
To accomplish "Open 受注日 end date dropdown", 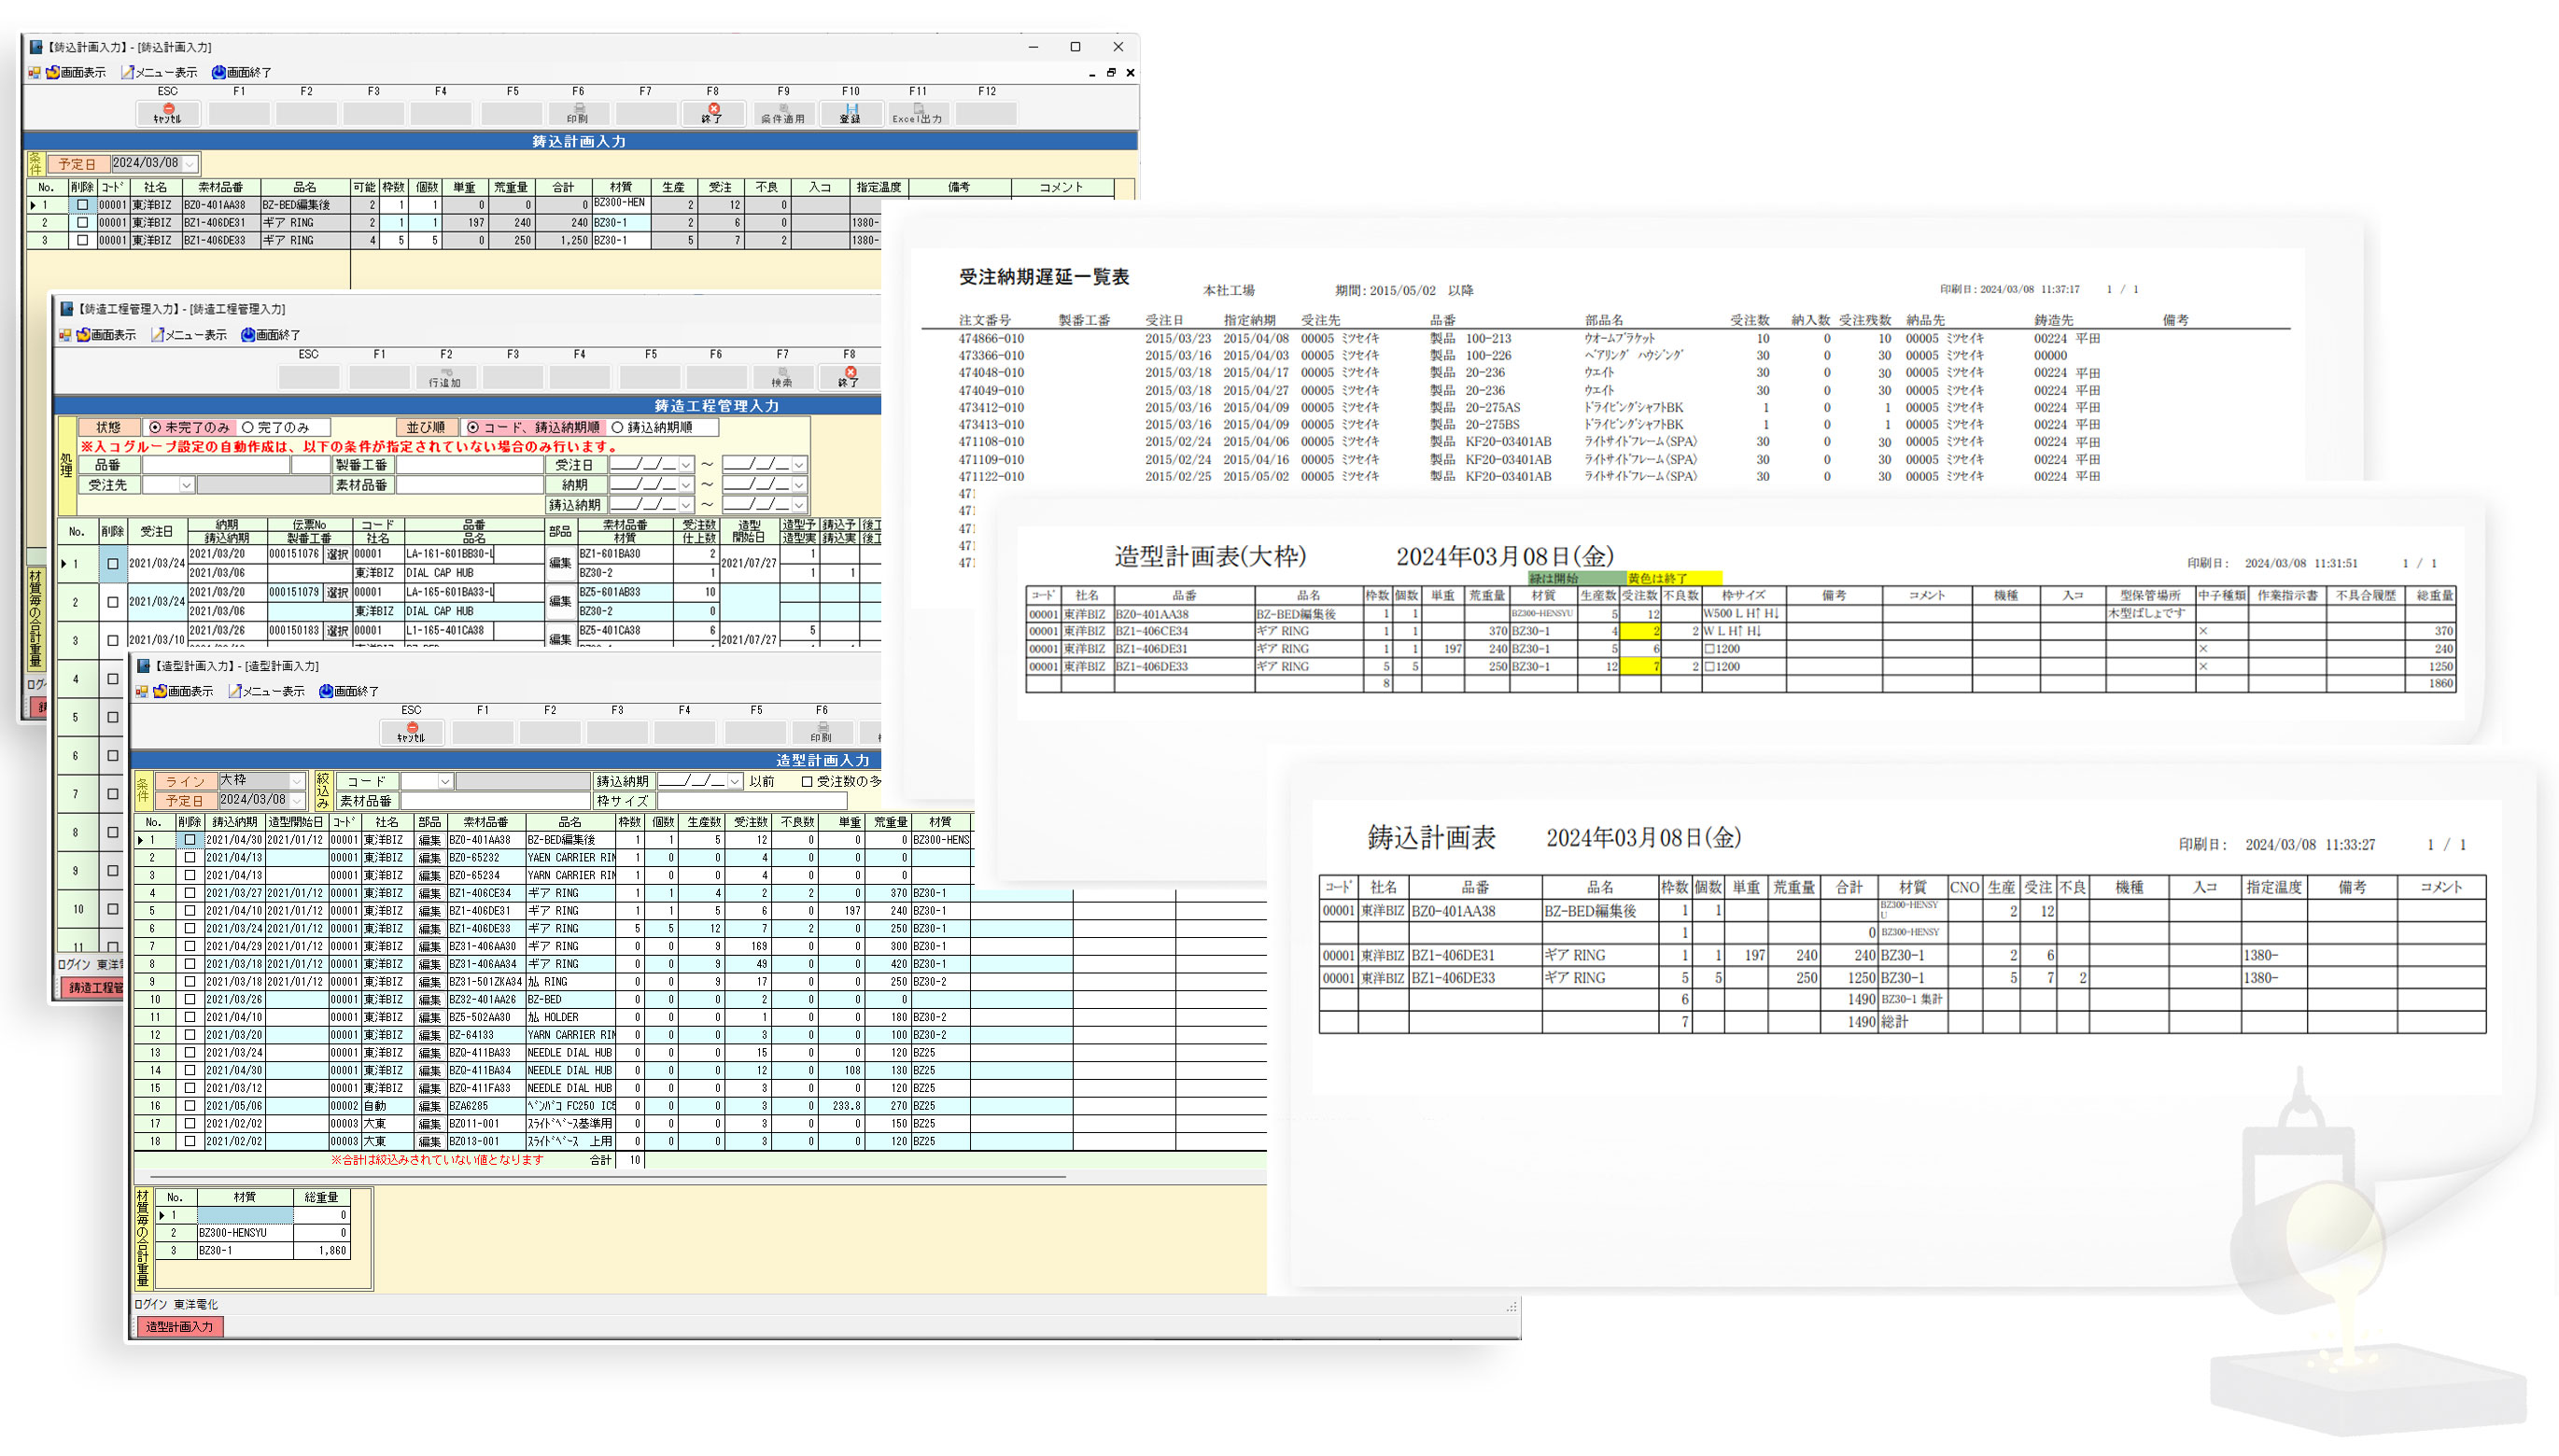I will [799, 465].
